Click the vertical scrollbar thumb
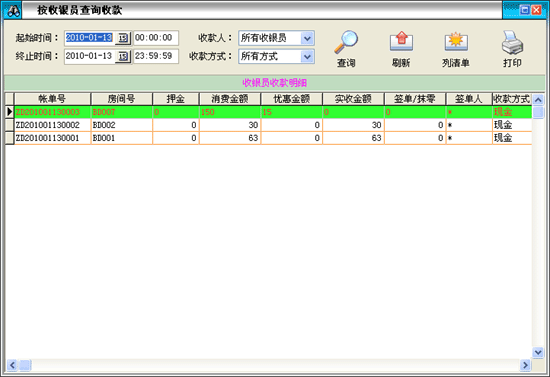The width and height of the screenshot is (550, 377). 538,113
